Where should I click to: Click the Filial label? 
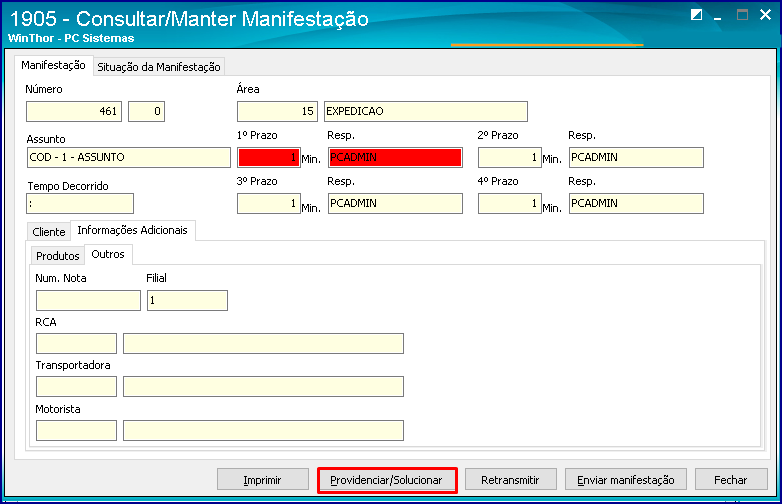(156, 278)
